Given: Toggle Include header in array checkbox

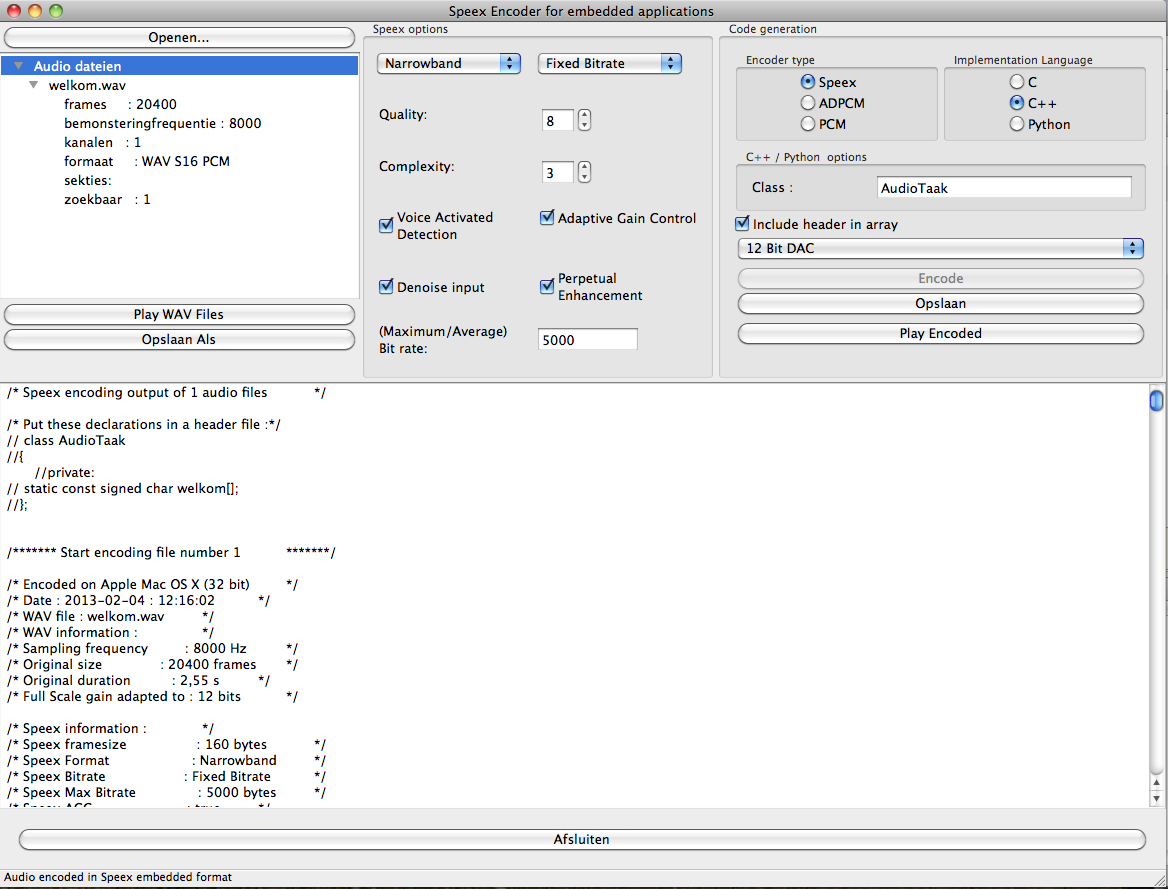Looking at the screenshot, I should tap(742, 224).
